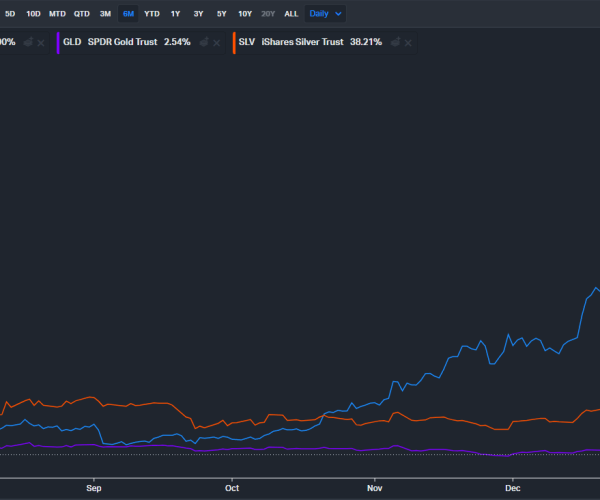Screen dimensions: 600x500
Task: Click the purple GLD color swatch
Action: [59, 43]
